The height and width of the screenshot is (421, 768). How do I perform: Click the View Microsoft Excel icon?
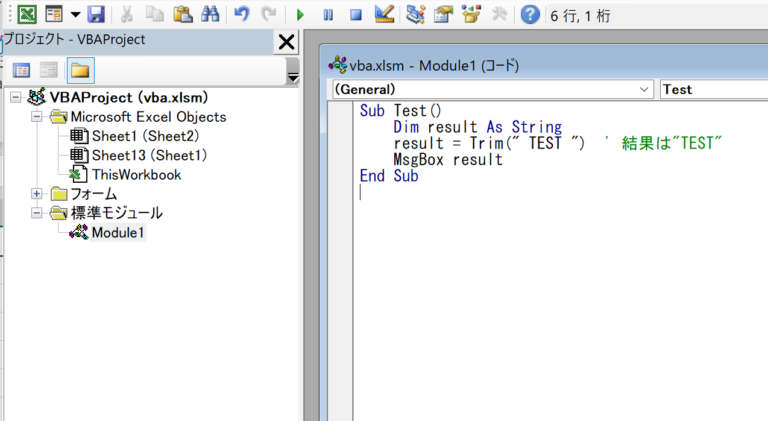[27, 15]
